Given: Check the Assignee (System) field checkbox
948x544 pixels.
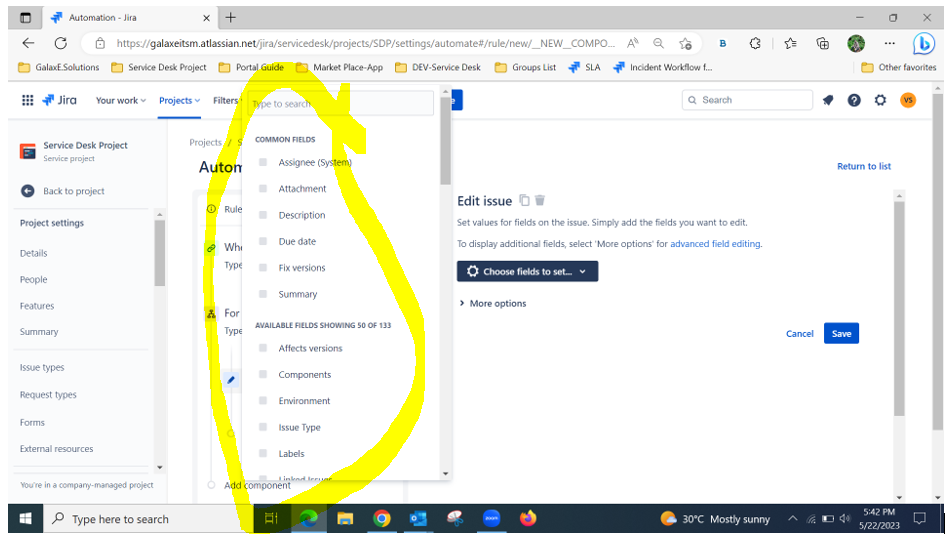Looking at the screenshot, I should 263,162.
